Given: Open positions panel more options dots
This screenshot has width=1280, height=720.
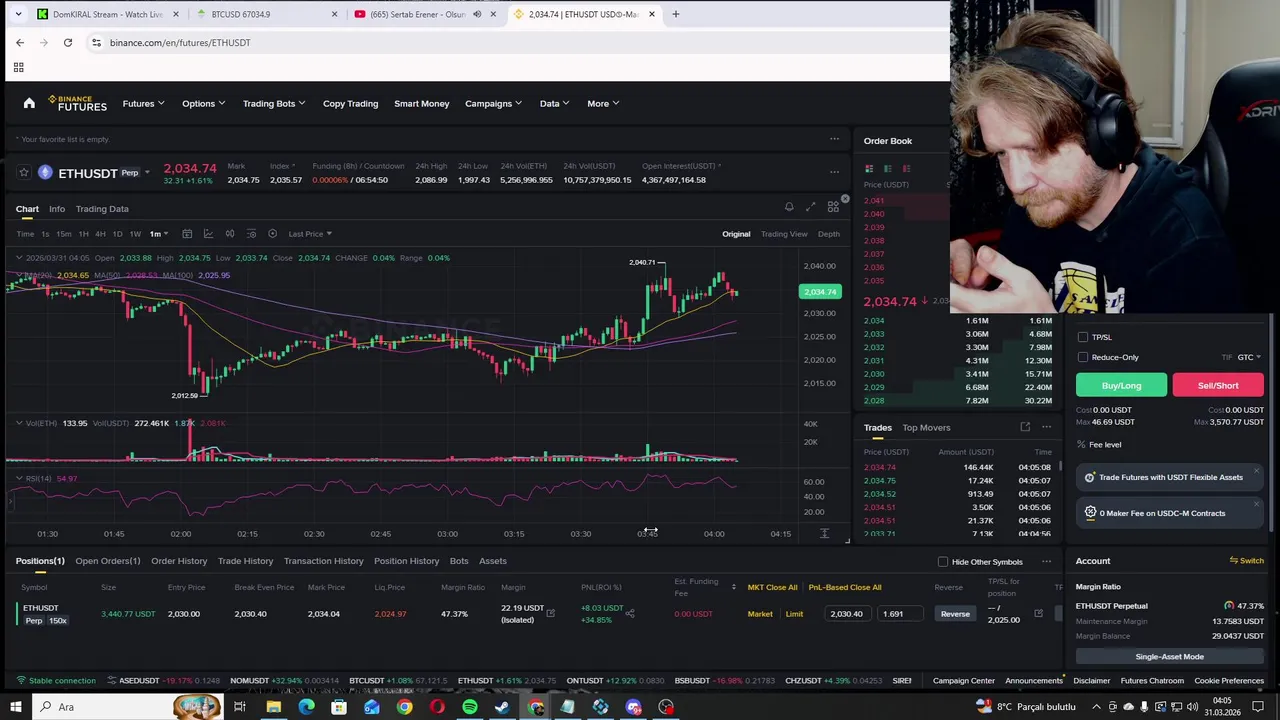Looking at the screenshot, I should [x=1046, y=561].
